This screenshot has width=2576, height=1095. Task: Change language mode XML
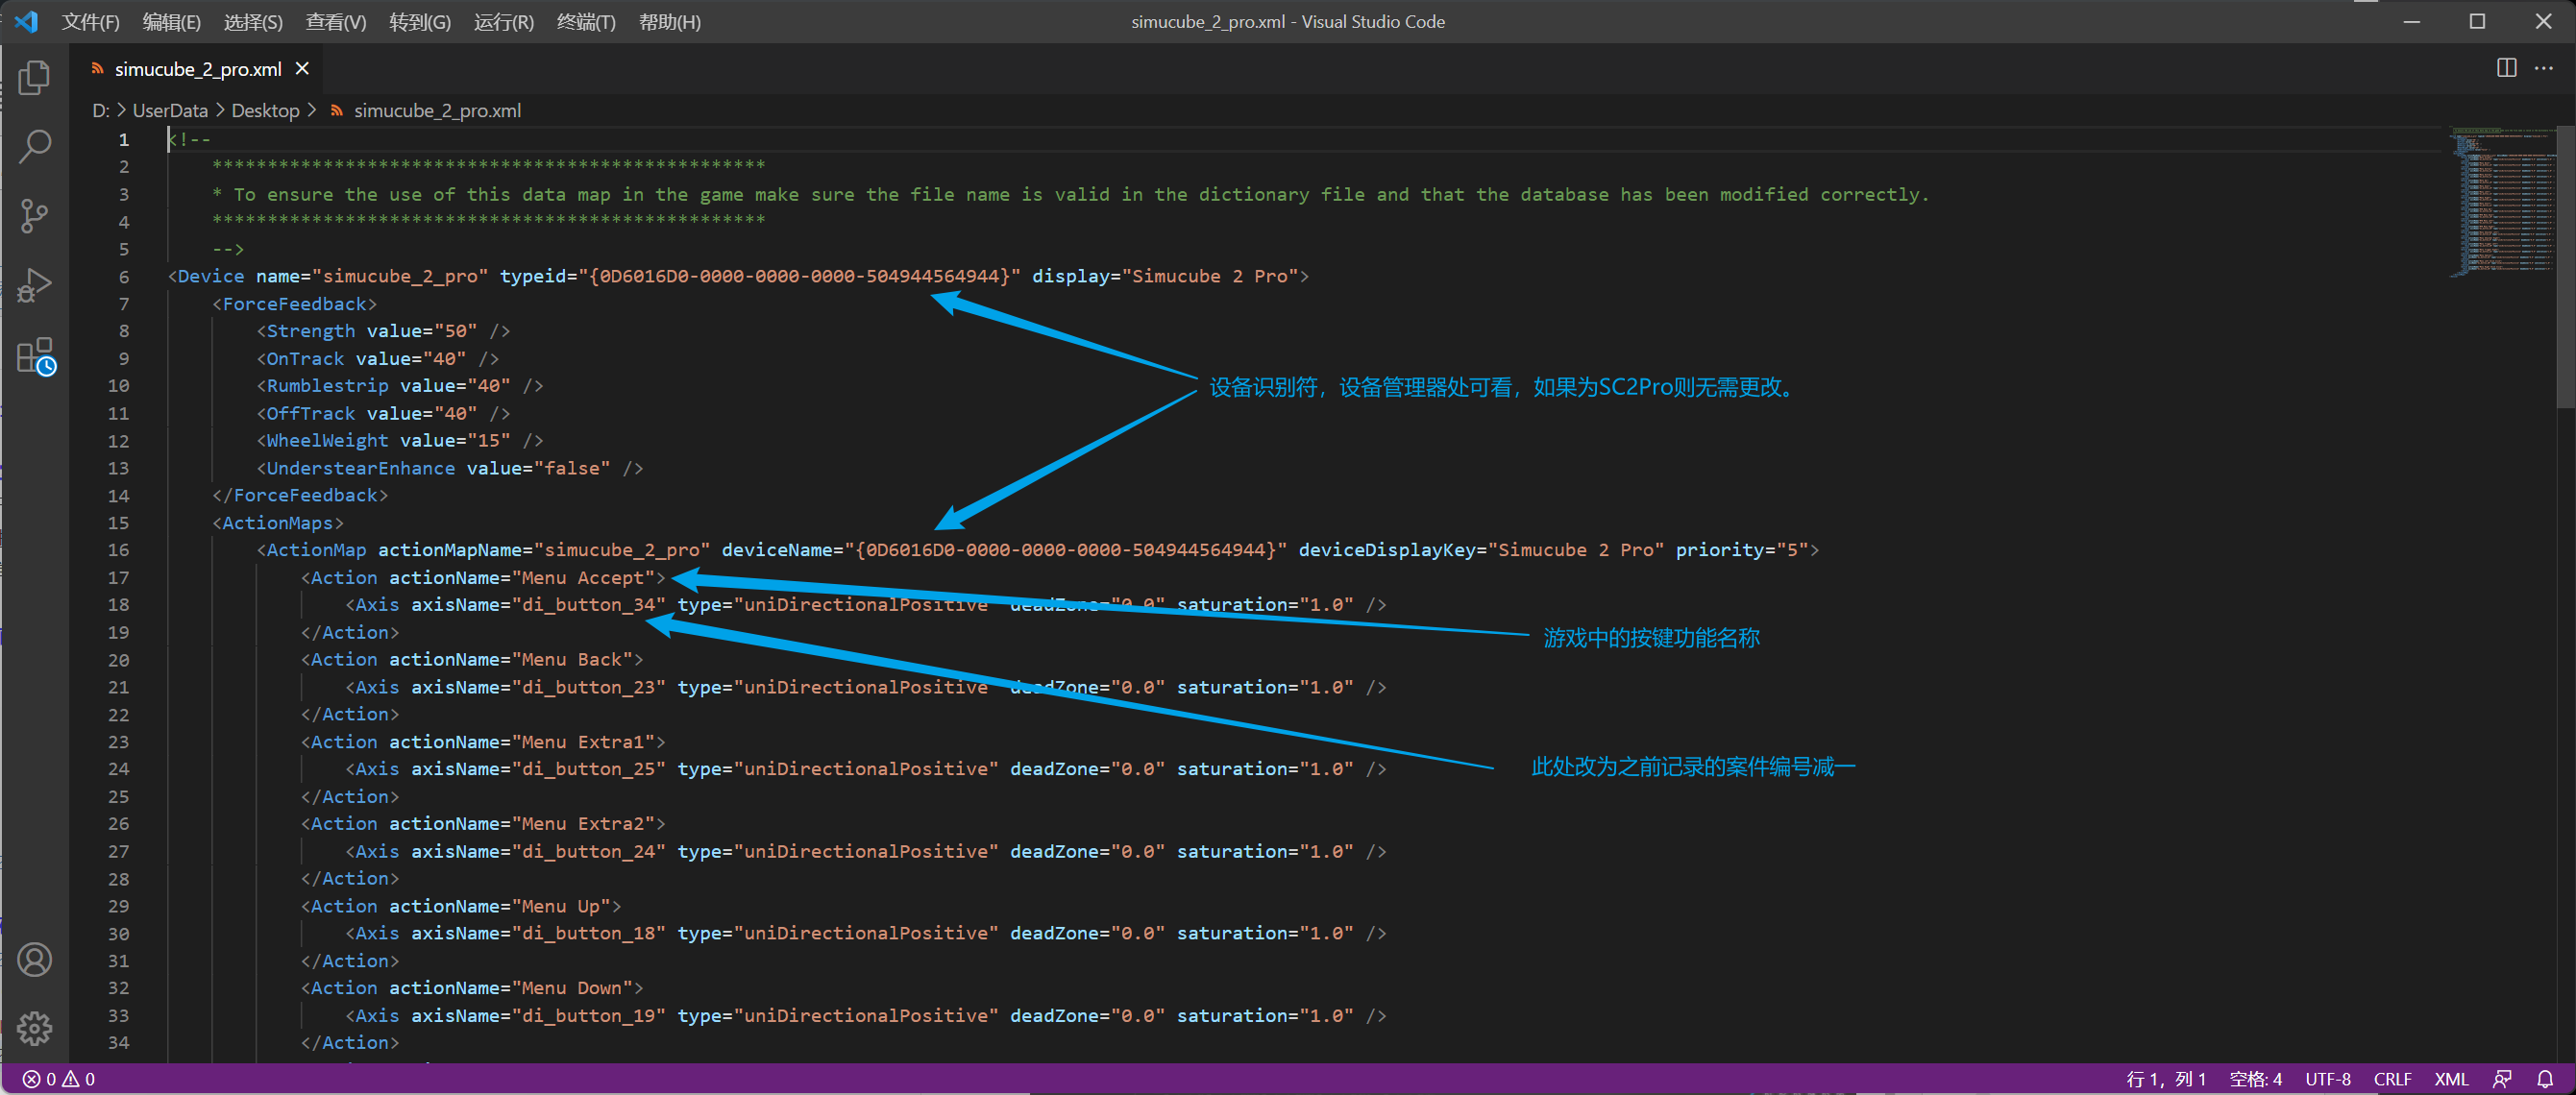click(2450, 1079)
